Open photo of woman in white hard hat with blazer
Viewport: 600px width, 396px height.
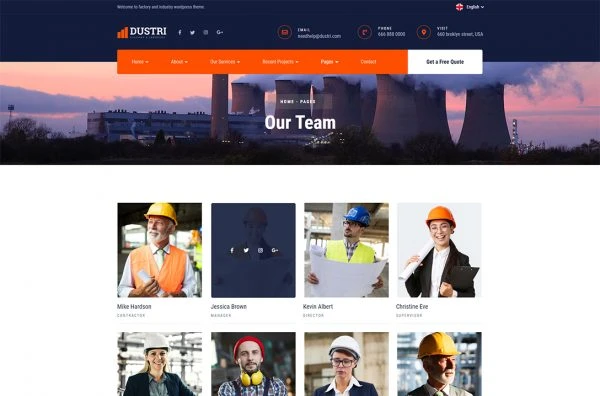click(159, 364)
